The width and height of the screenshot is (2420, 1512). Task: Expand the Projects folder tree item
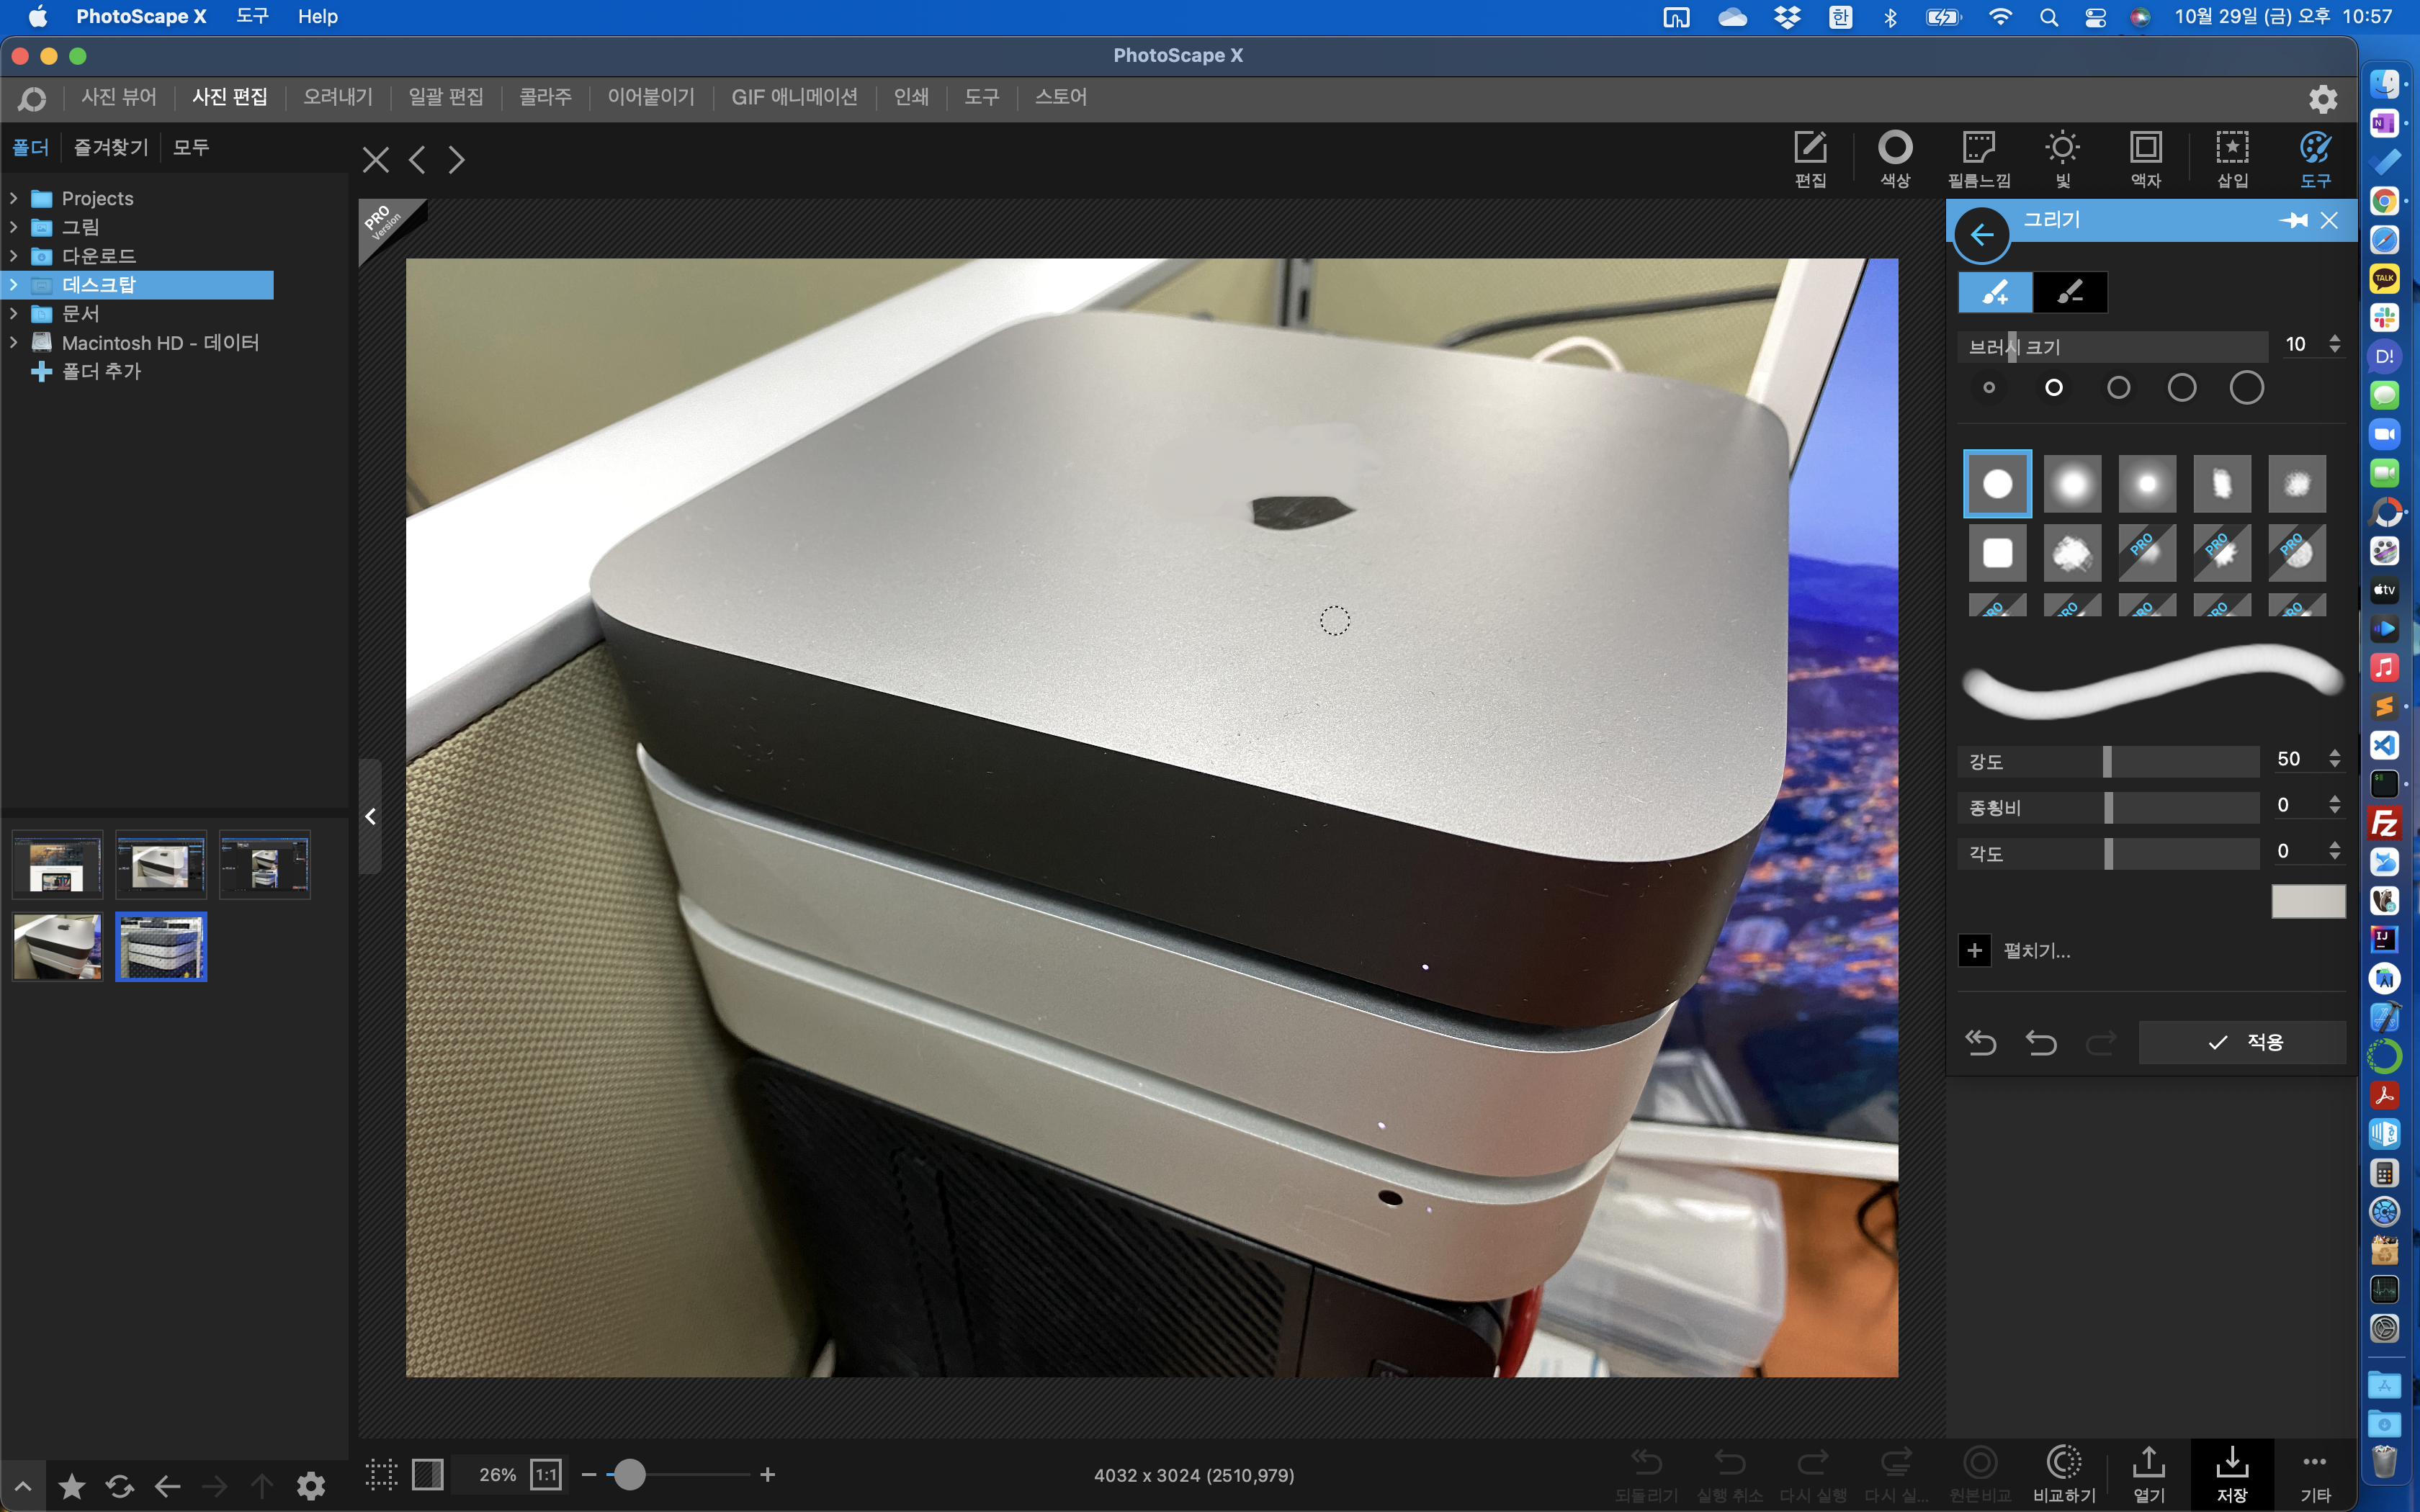point(14,198)
